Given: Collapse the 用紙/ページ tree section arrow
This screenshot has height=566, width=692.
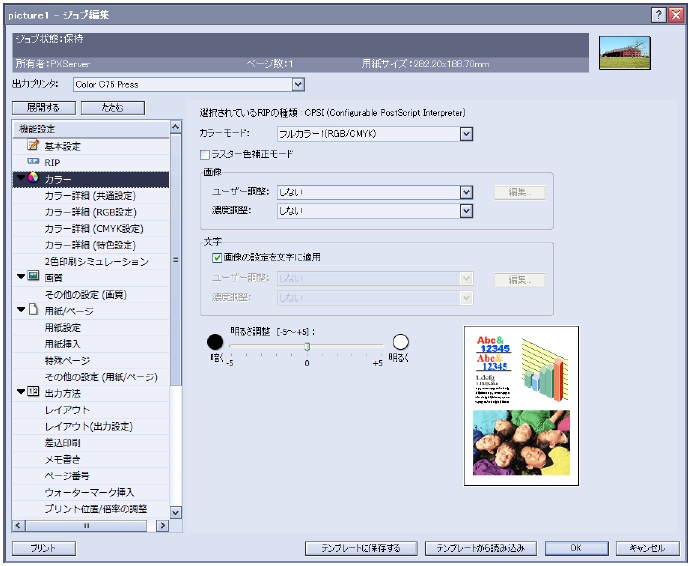Looking at the screenshot, I should [20, 310].
